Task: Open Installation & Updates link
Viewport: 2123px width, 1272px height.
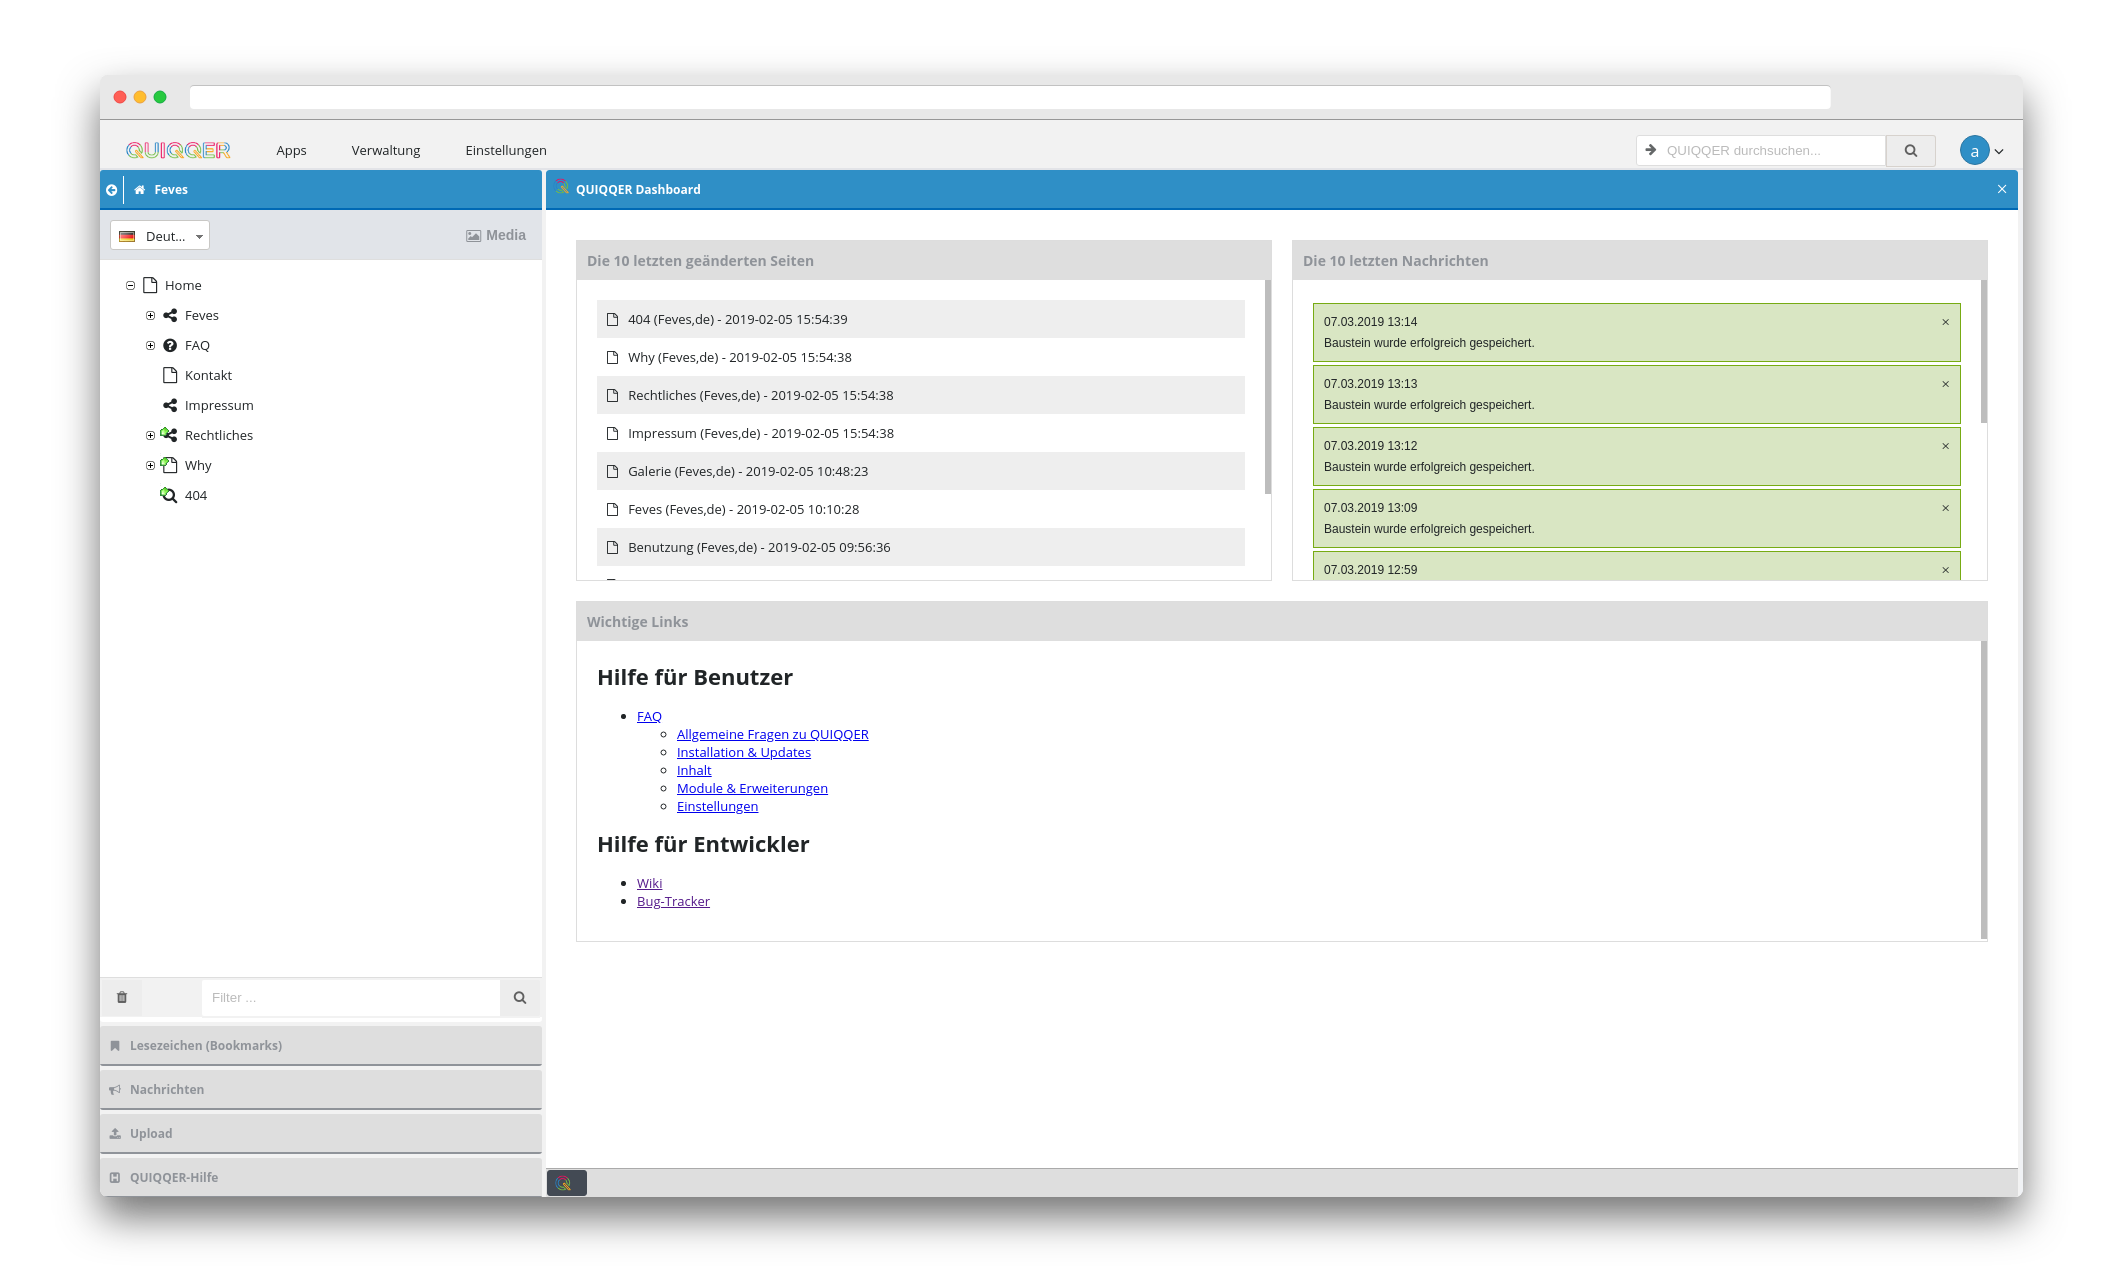Action: pyautogui.click(x=744, y=752)
